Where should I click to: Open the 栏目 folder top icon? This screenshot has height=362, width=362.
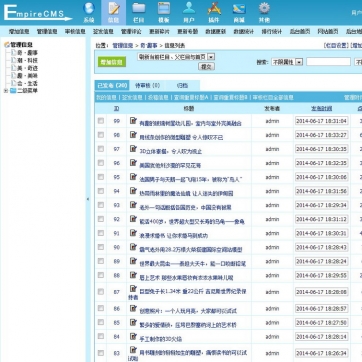click(x=139, y=13)
